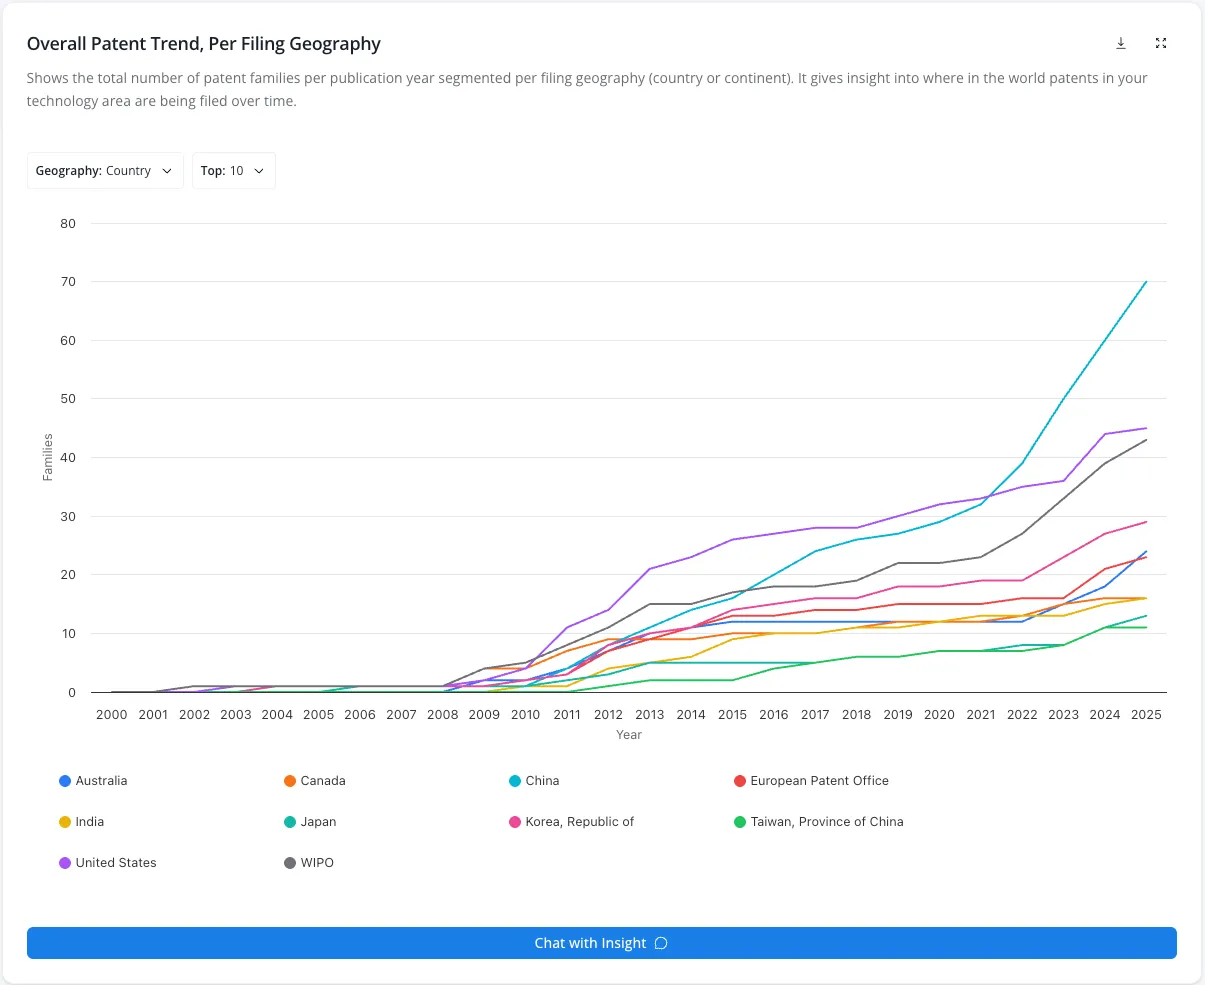Image resolution: width=1205 pixels, height=985 pixels.
Task: Toggle the Canada legend color dot
Action: click(x=290, y=781)
